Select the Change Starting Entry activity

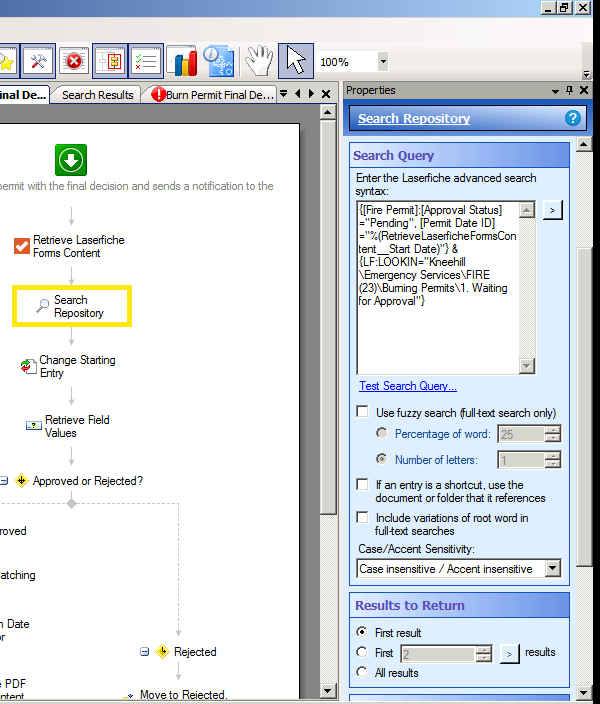pyautogui.click(x=68, y=366)
